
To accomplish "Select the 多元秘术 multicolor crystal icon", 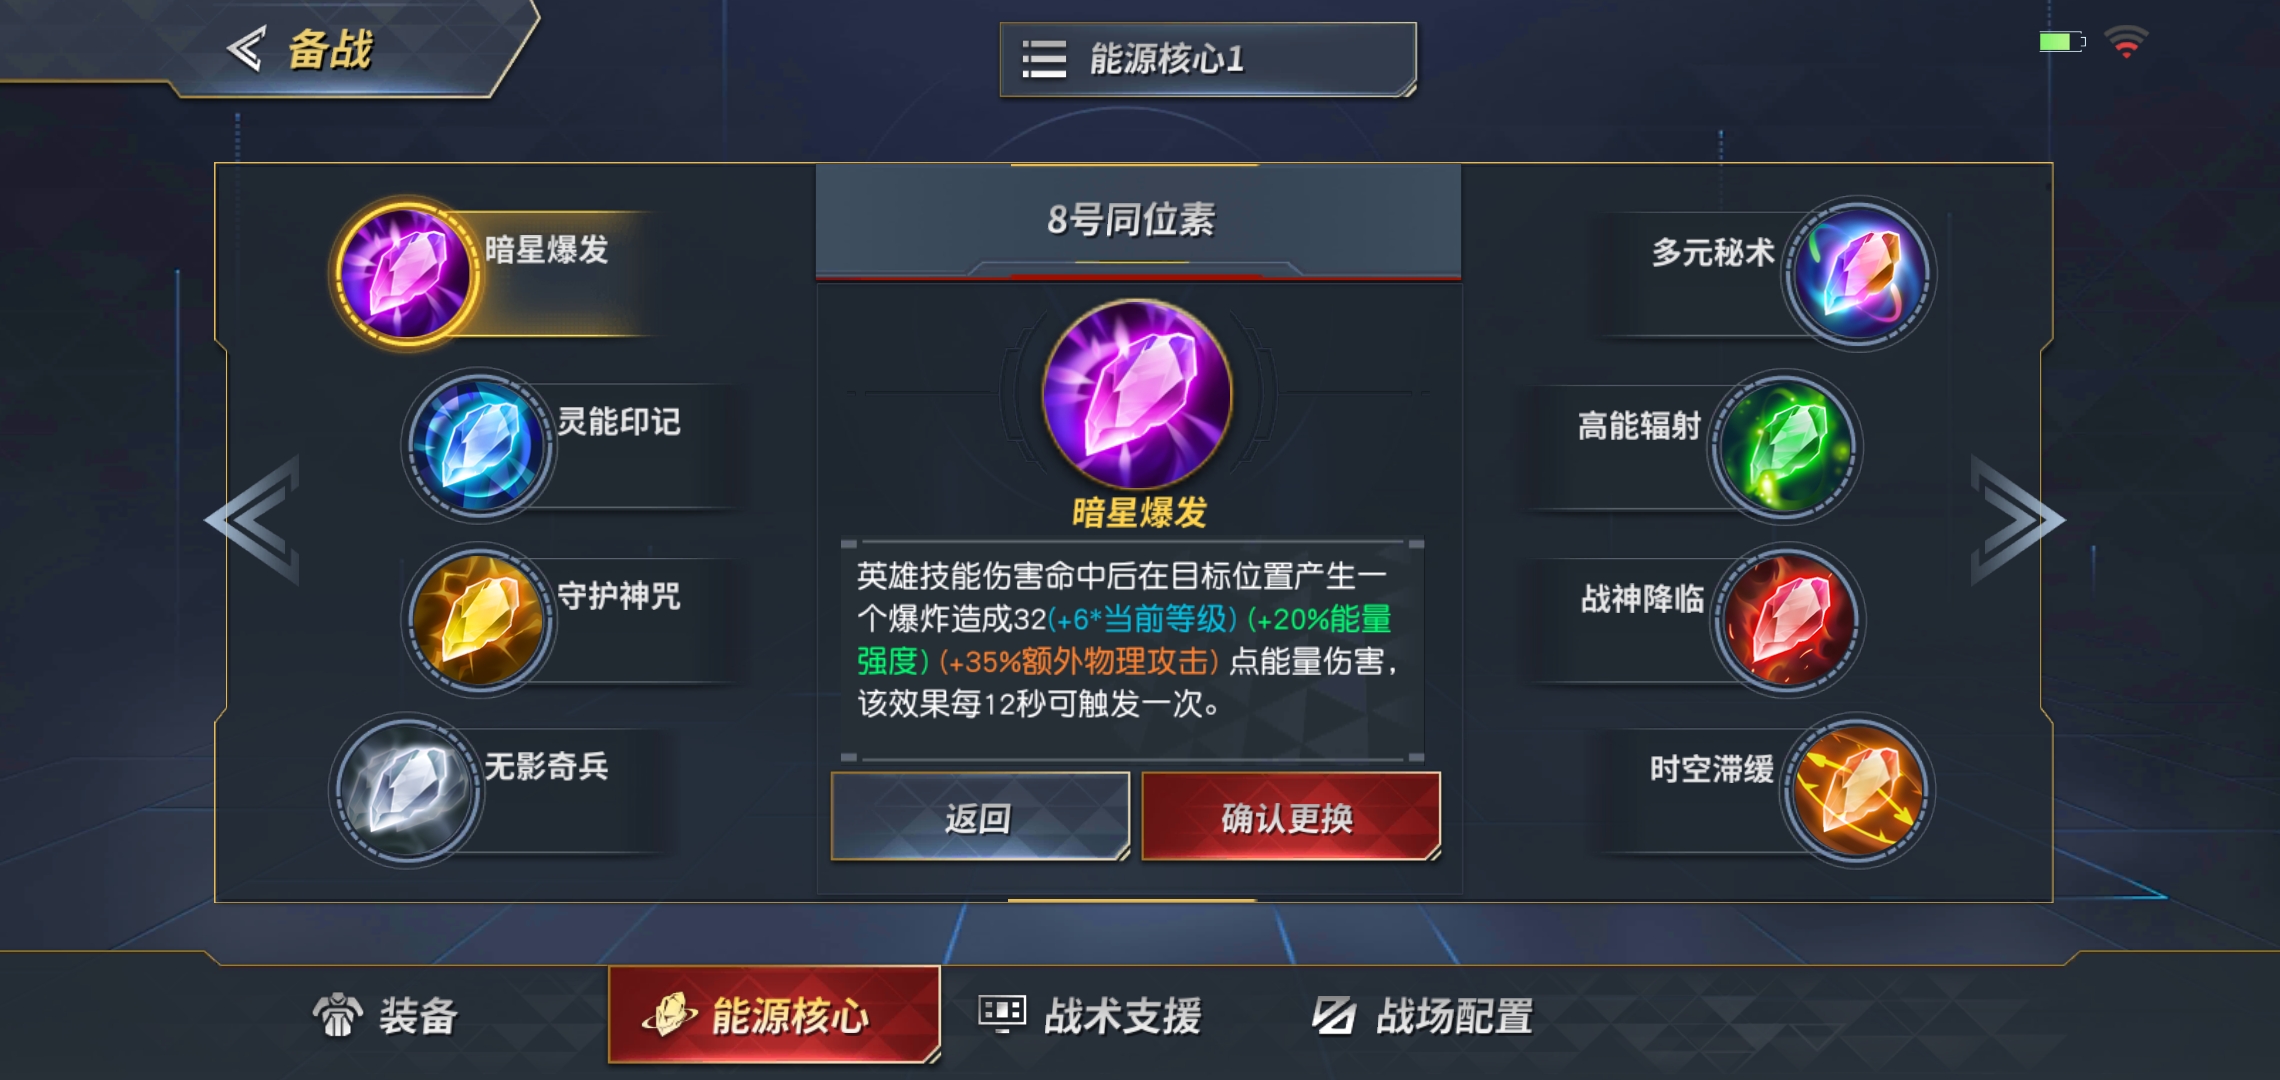I will click(1859, 272).
